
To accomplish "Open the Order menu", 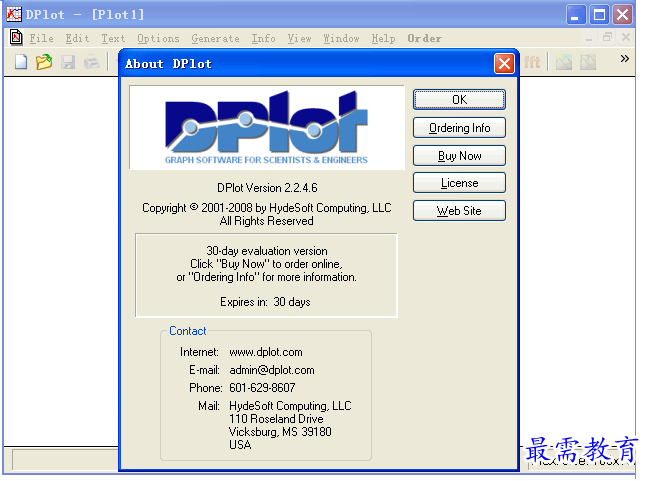I will pos(425,38).
